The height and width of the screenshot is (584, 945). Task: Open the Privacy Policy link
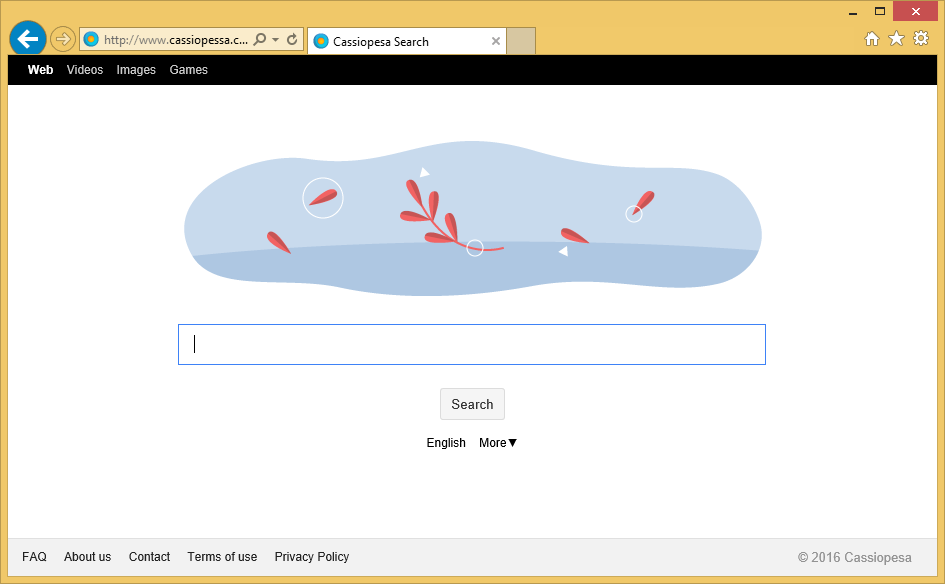312,557
